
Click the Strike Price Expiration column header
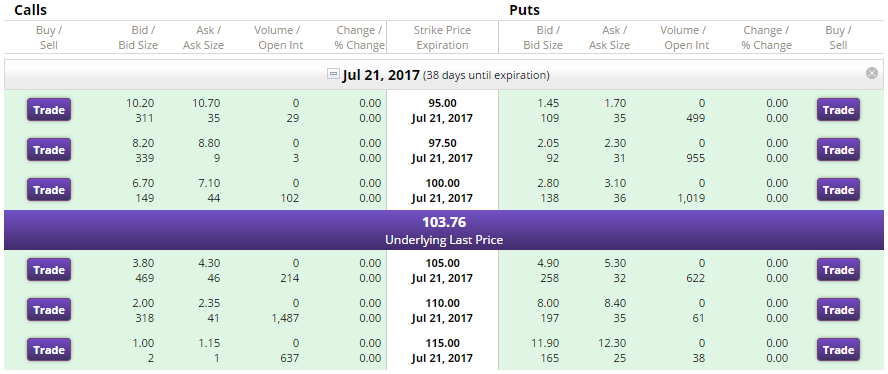click(442, 37)
